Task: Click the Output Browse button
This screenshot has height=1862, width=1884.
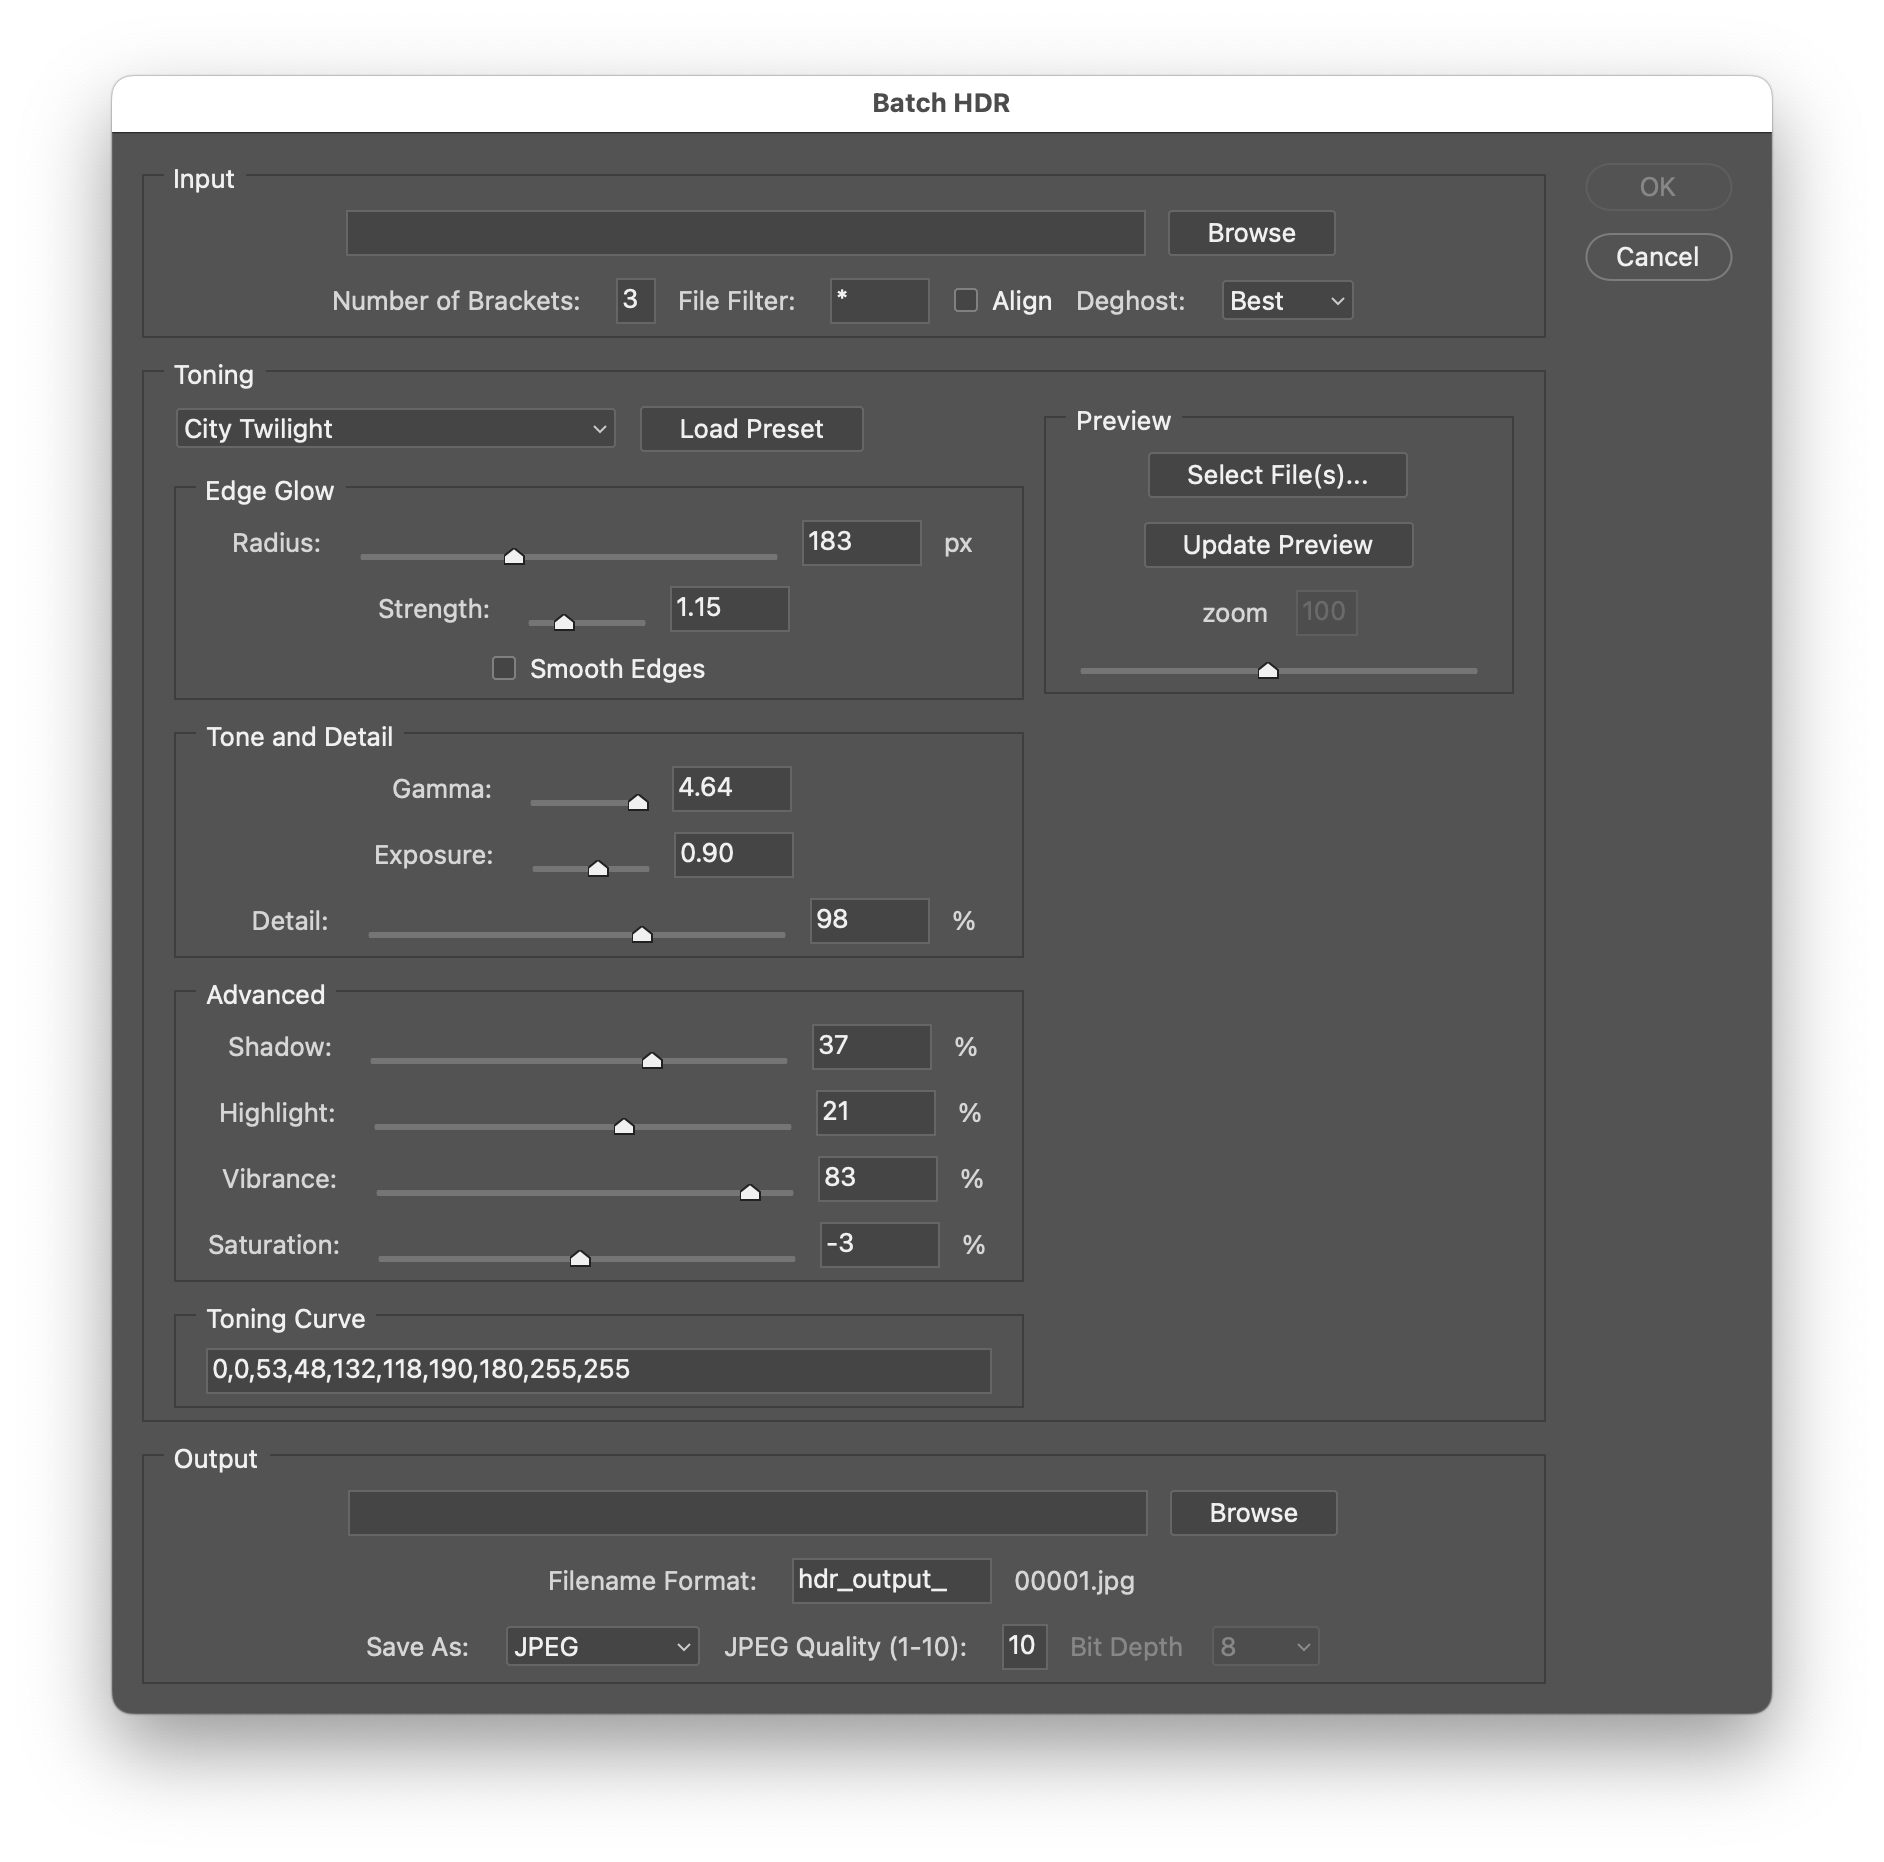Action: (1253, 1513)
